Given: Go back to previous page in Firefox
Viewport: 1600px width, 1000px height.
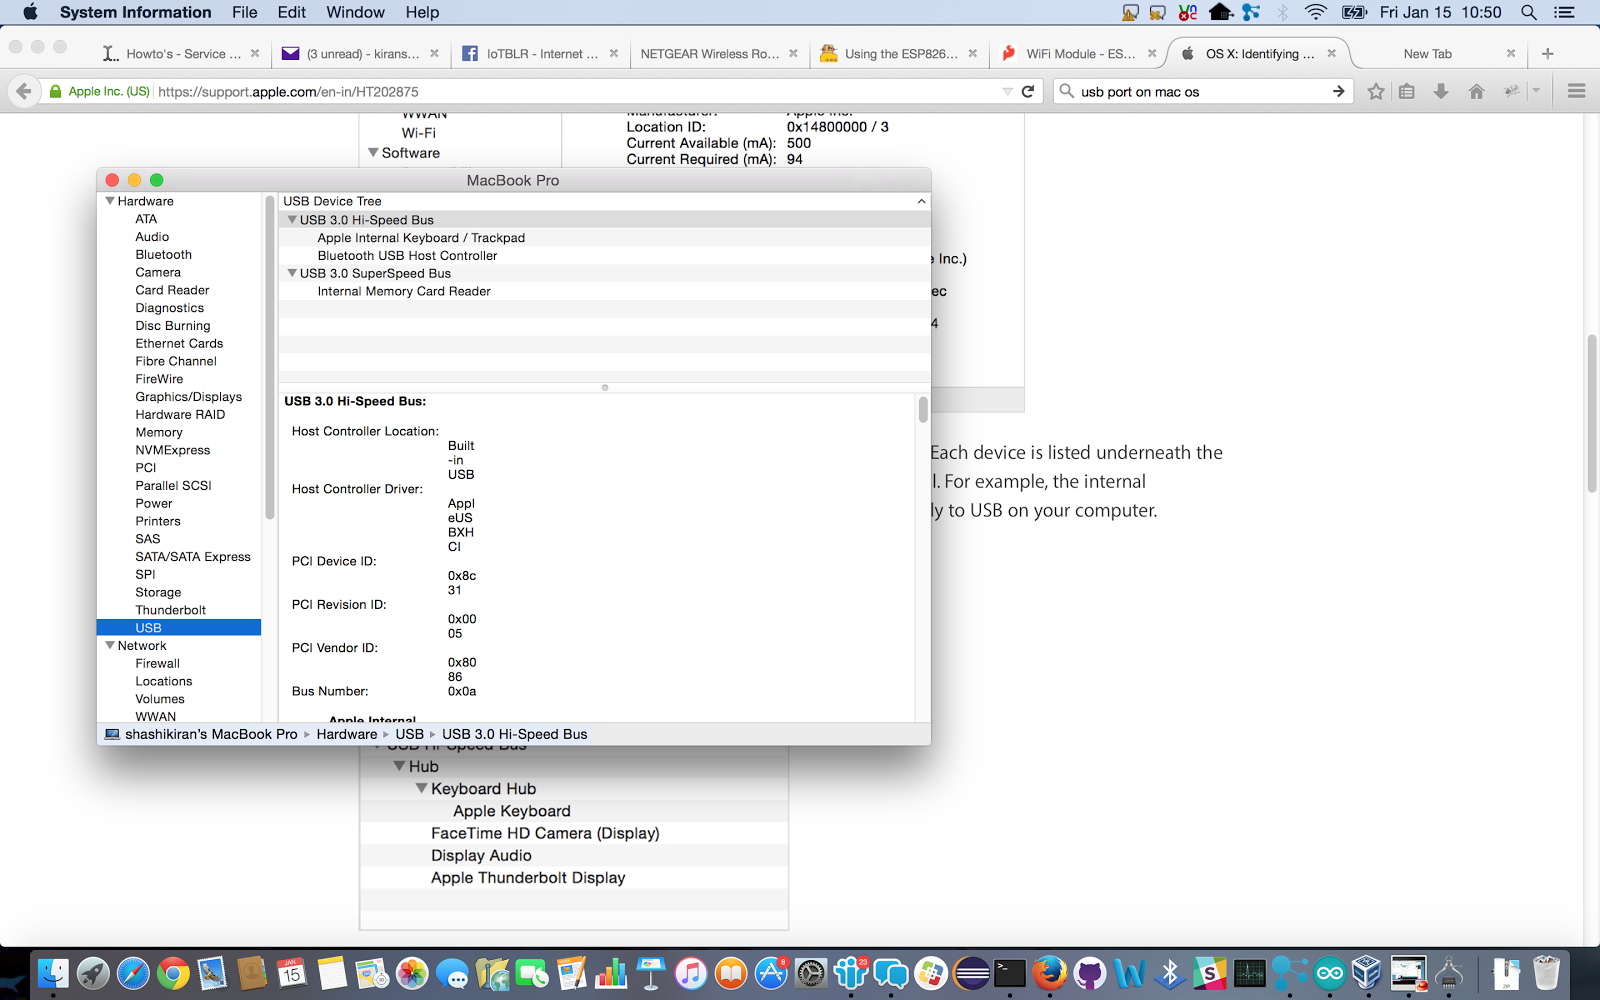Looking at the screenshot, I should click(x=24, y=91).
